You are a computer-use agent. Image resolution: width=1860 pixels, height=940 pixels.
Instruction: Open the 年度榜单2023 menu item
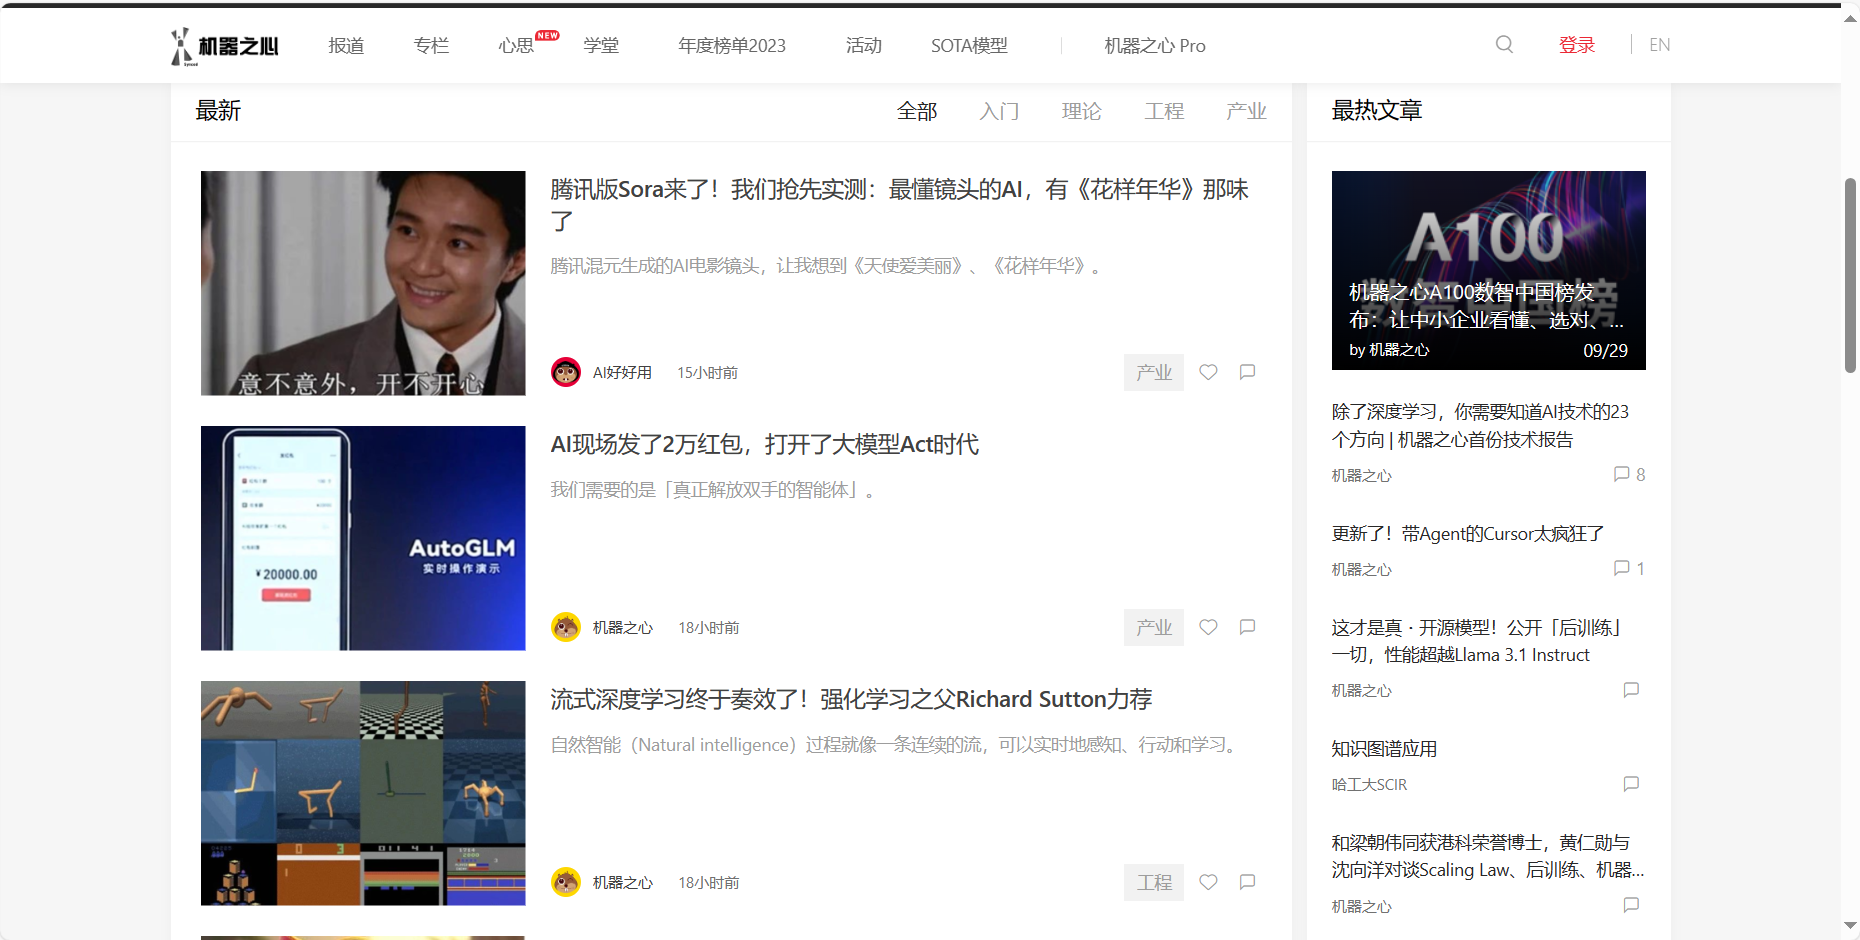tap(731, 46)
